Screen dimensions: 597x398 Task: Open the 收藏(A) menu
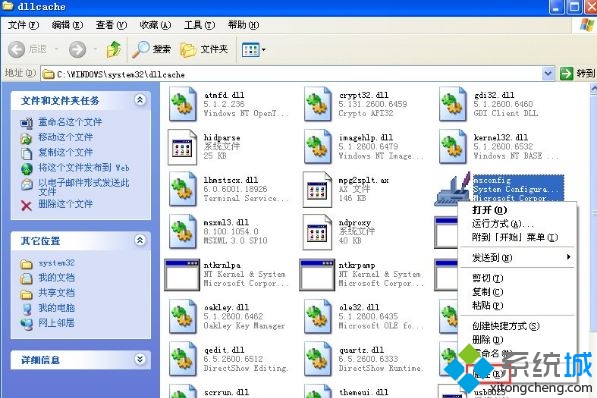coord(155,25)
